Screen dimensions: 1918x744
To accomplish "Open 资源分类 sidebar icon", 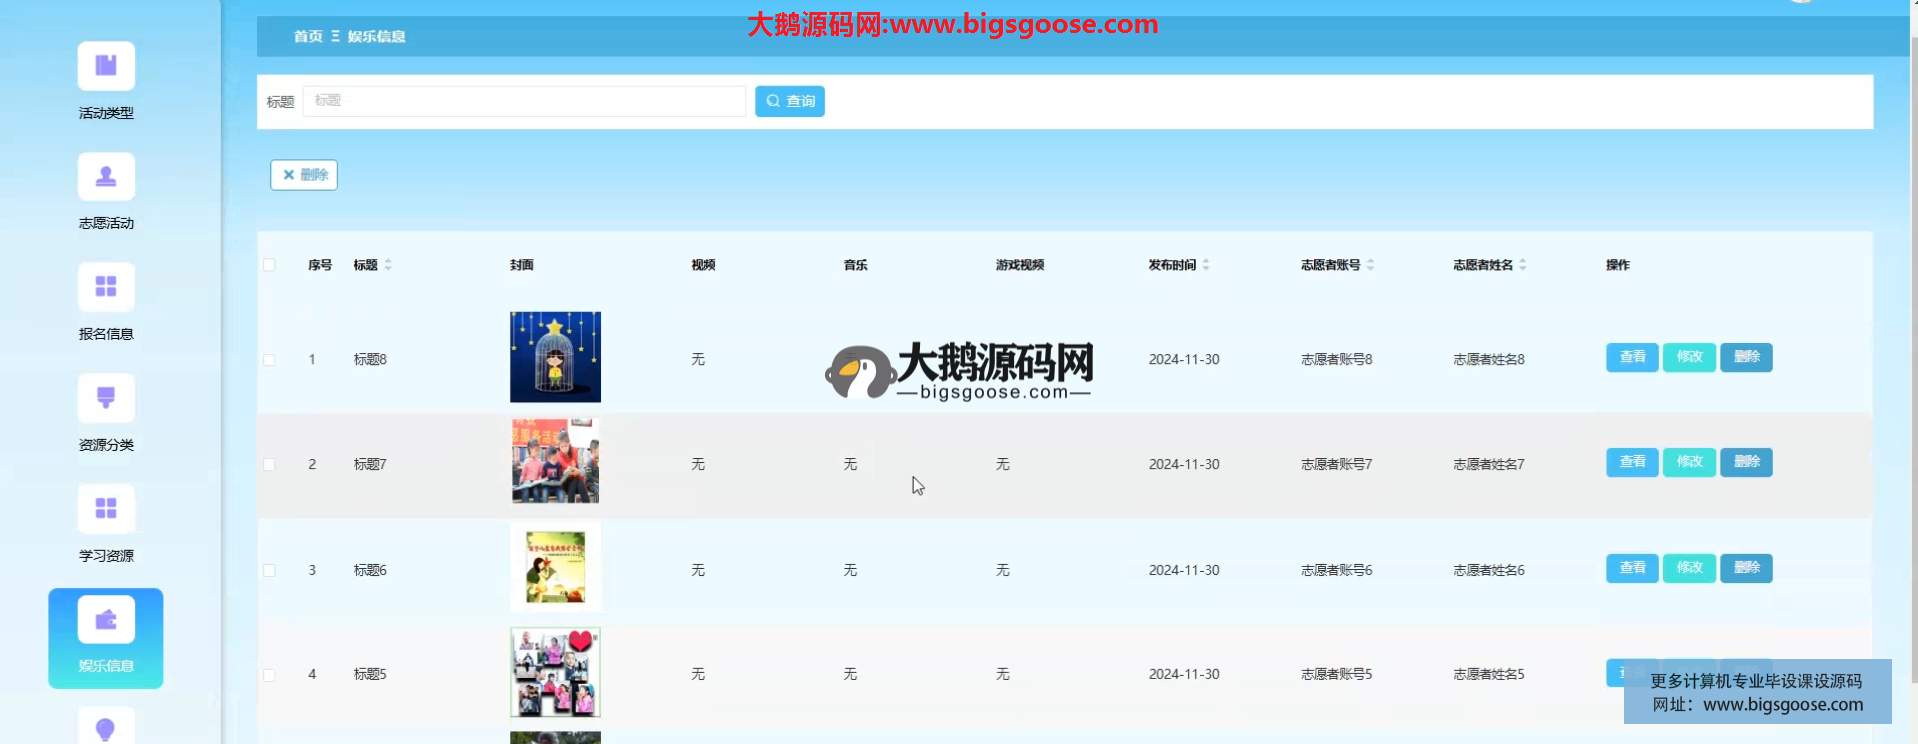I will [106, 398].
